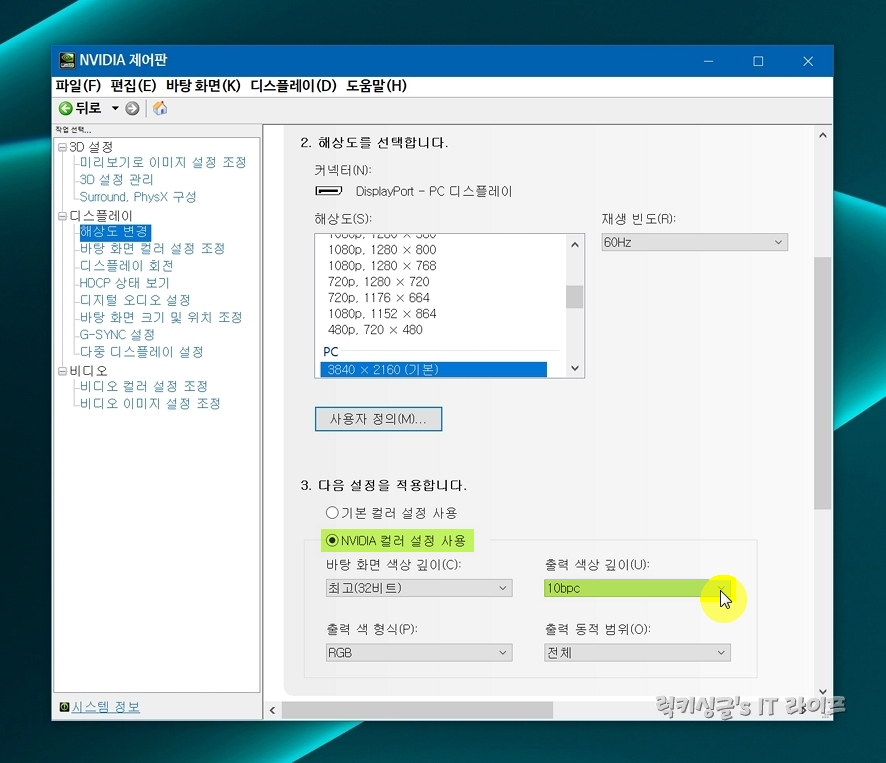Image resolution: width=886 pixels, height=763 pixels.
Task: Click the green Back arrow icon
Action: pos(65,108)
